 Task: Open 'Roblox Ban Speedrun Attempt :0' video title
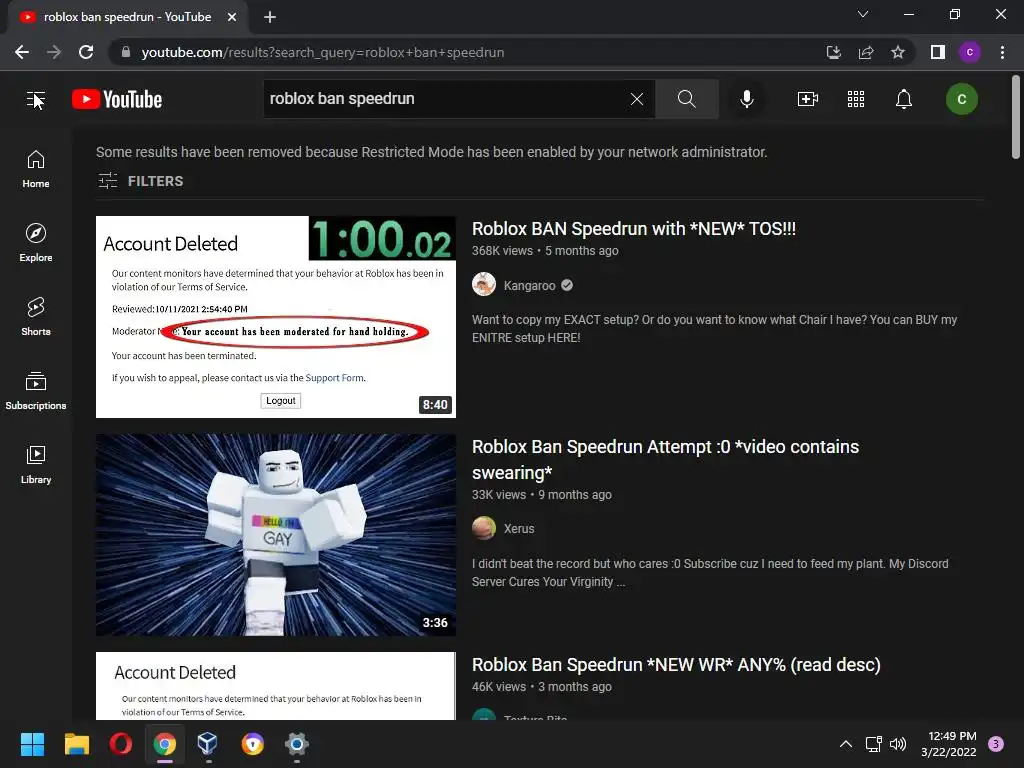pos(665,459)
